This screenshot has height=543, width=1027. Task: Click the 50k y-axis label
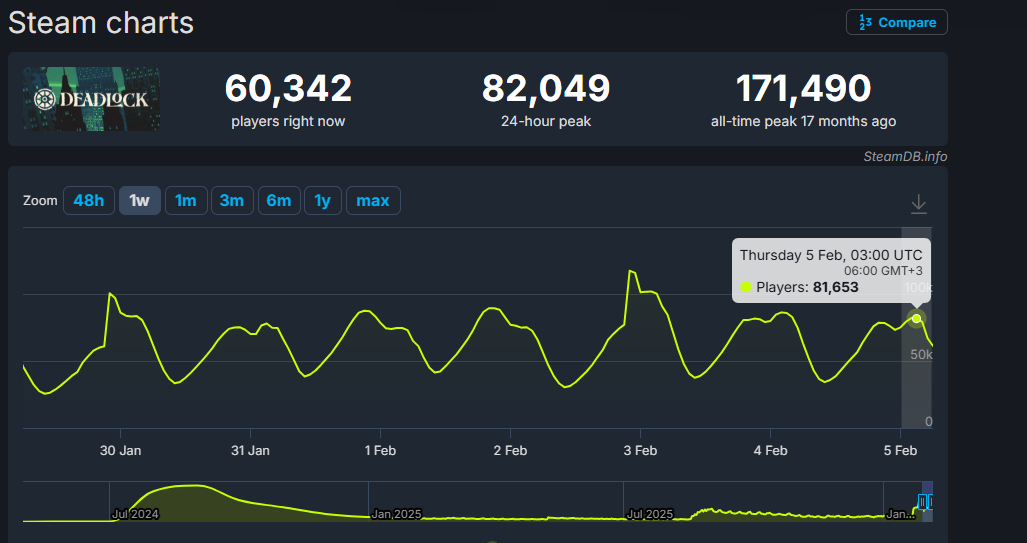pyautogui.click(x=921, y=354)
